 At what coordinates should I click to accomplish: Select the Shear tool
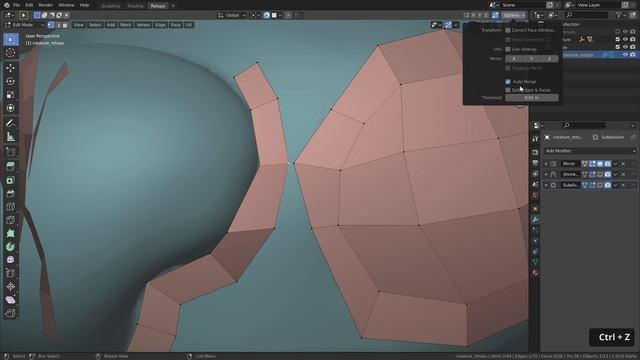click(x=11, y=300)
